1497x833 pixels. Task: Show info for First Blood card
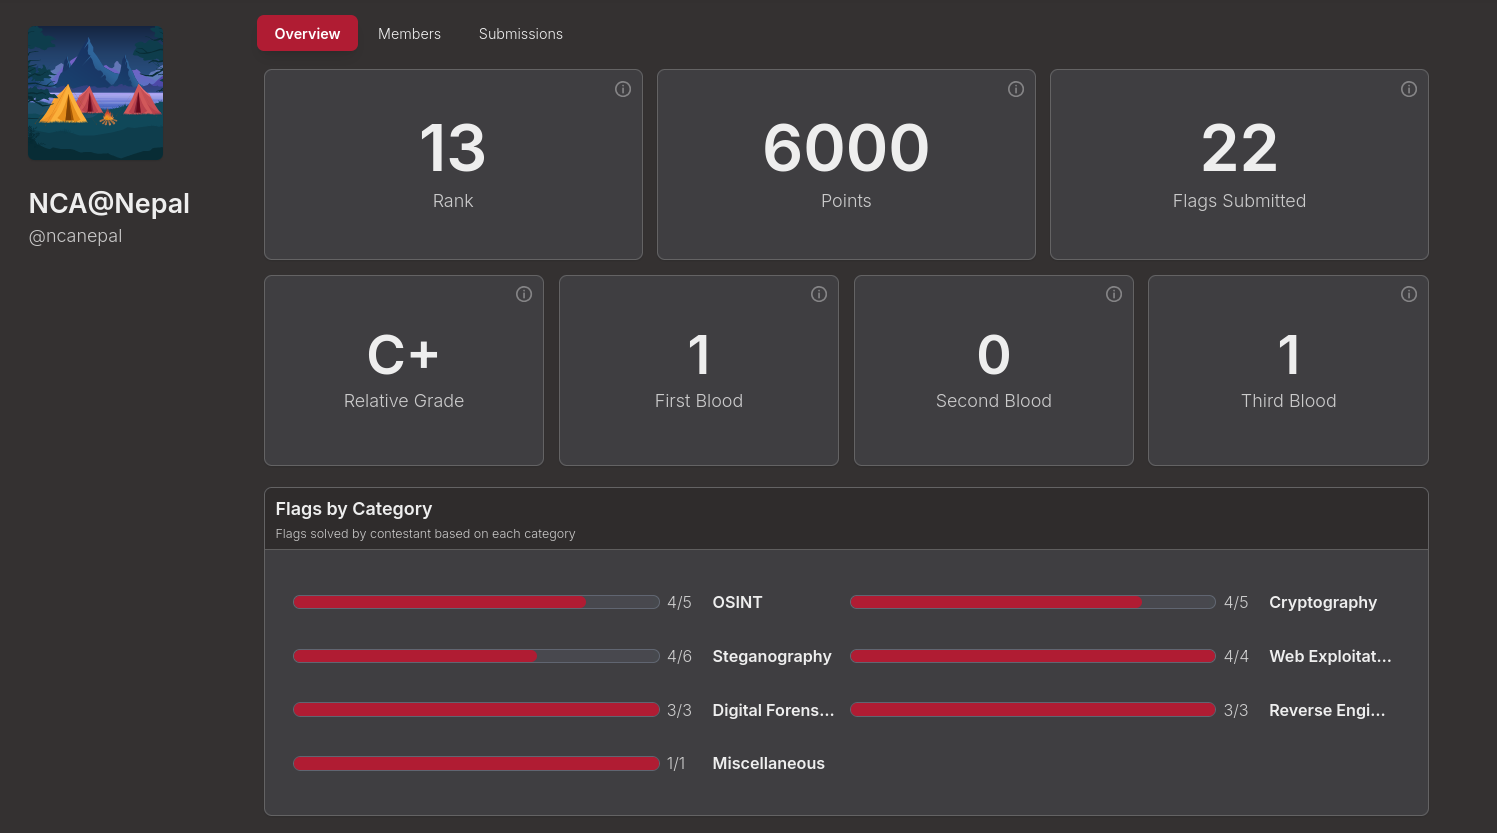pos(818,294)
